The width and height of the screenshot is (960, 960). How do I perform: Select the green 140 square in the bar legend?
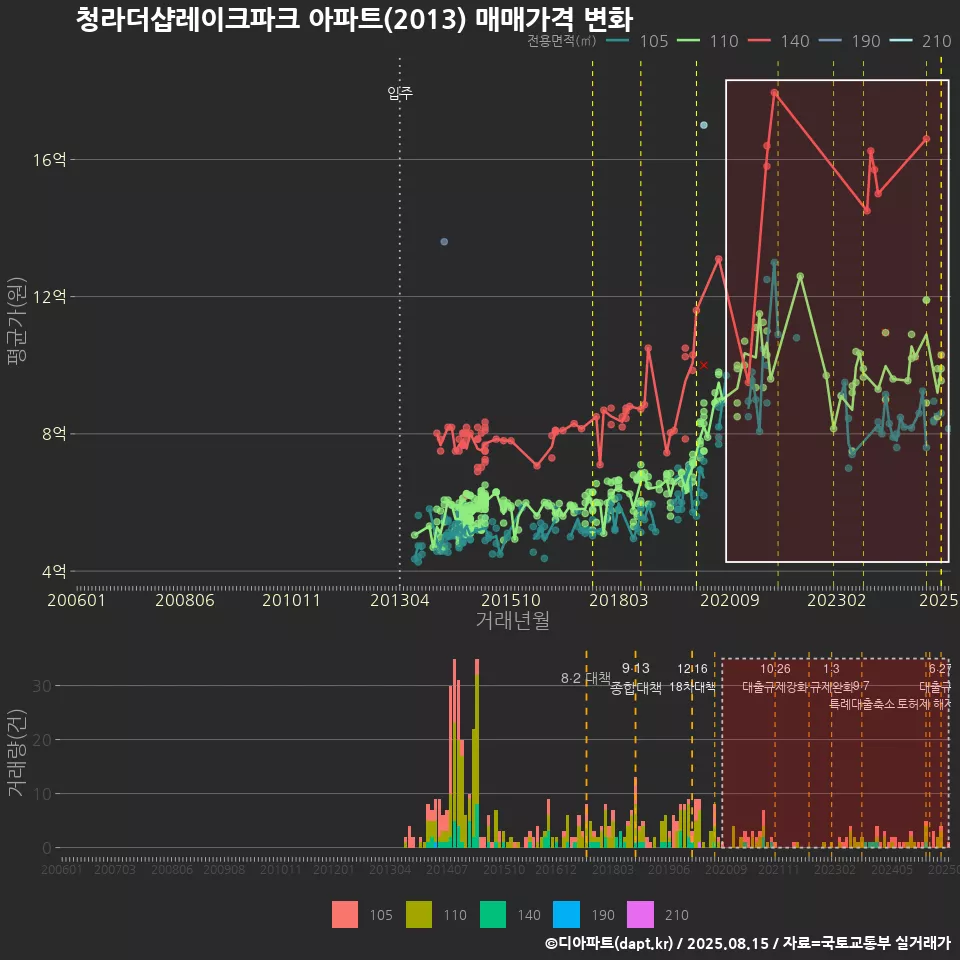(x=493, y=915)
